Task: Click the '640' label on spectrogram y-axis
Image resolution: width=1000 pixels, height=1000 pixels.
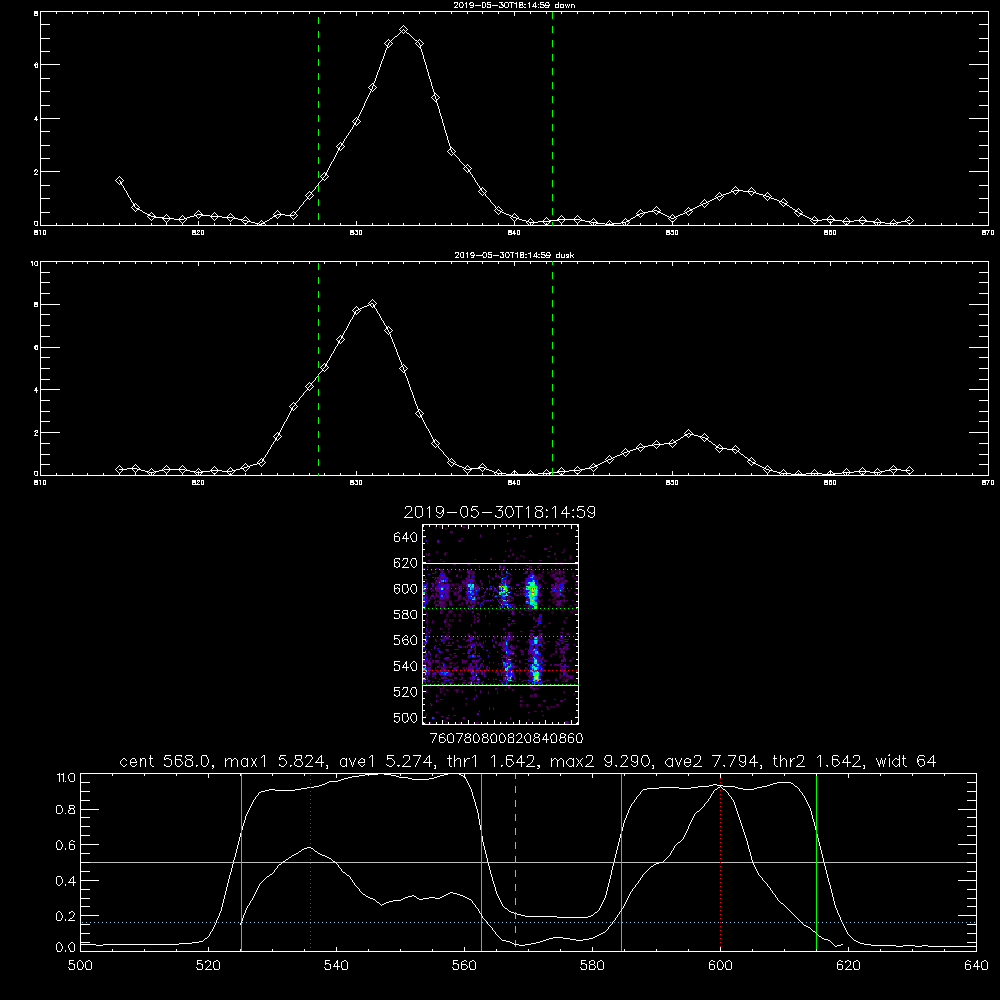Action: coord(405,538)
